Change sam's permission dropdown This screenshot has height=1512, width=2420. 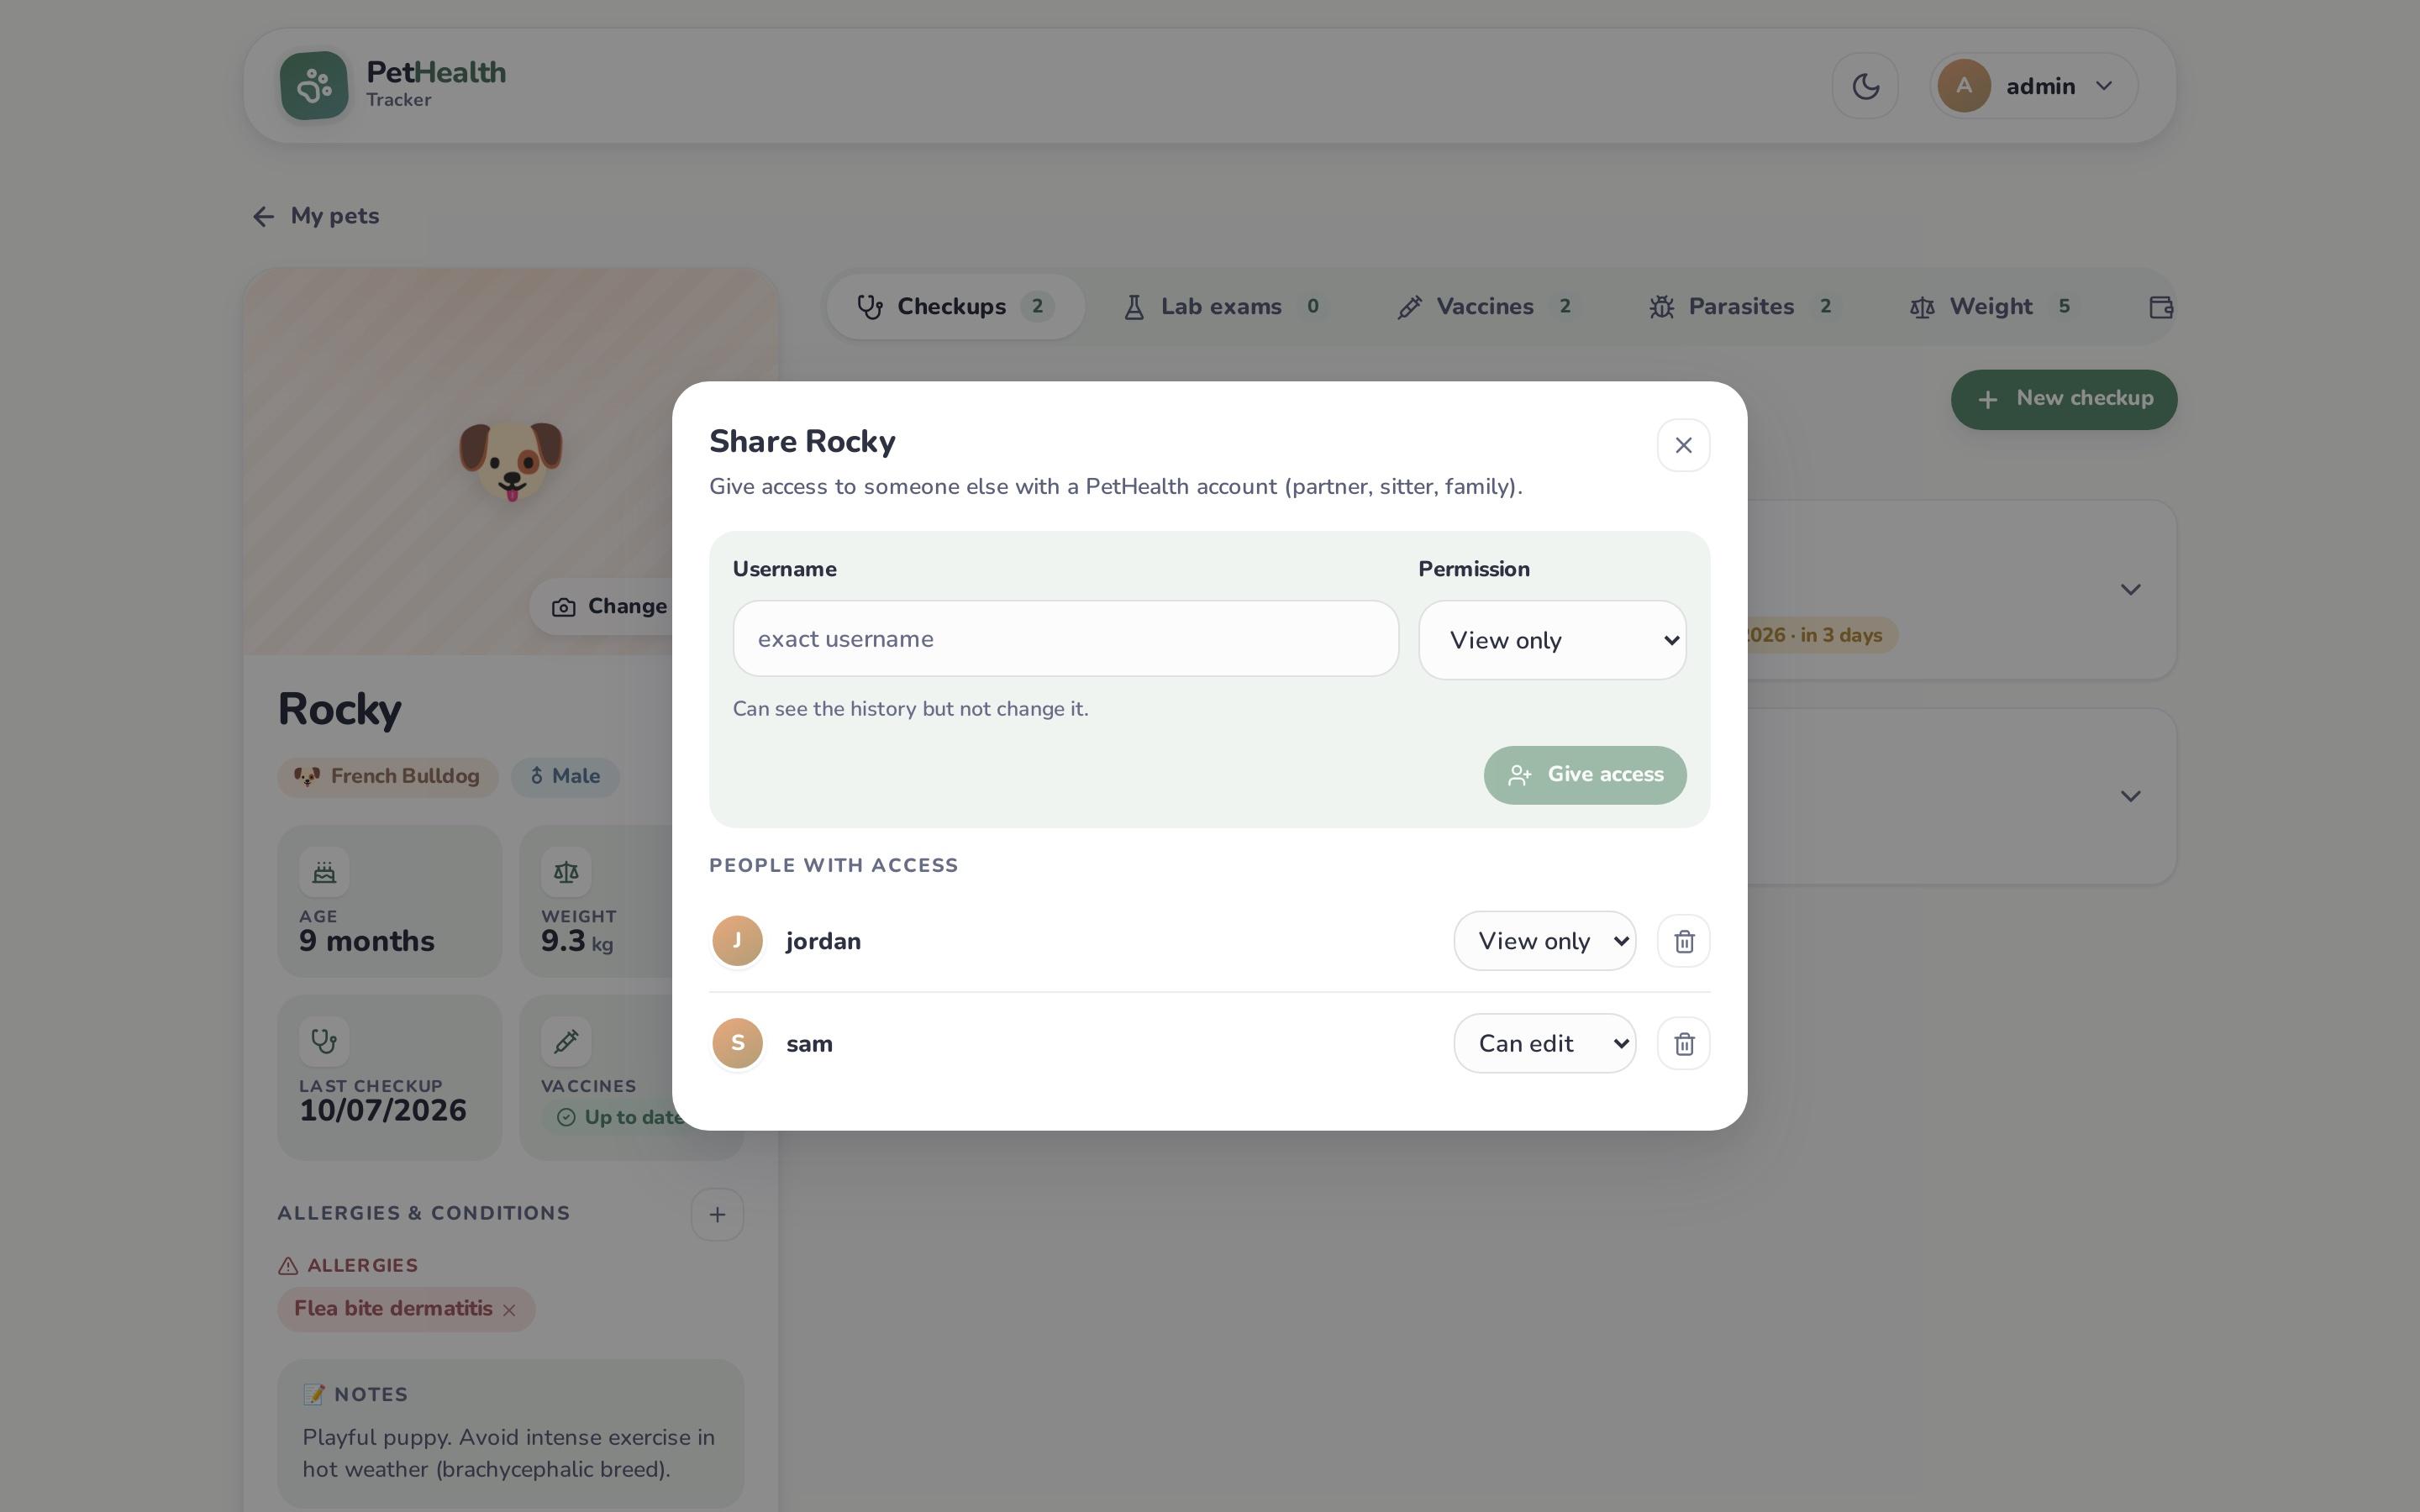click(x=1545, y=1044)
